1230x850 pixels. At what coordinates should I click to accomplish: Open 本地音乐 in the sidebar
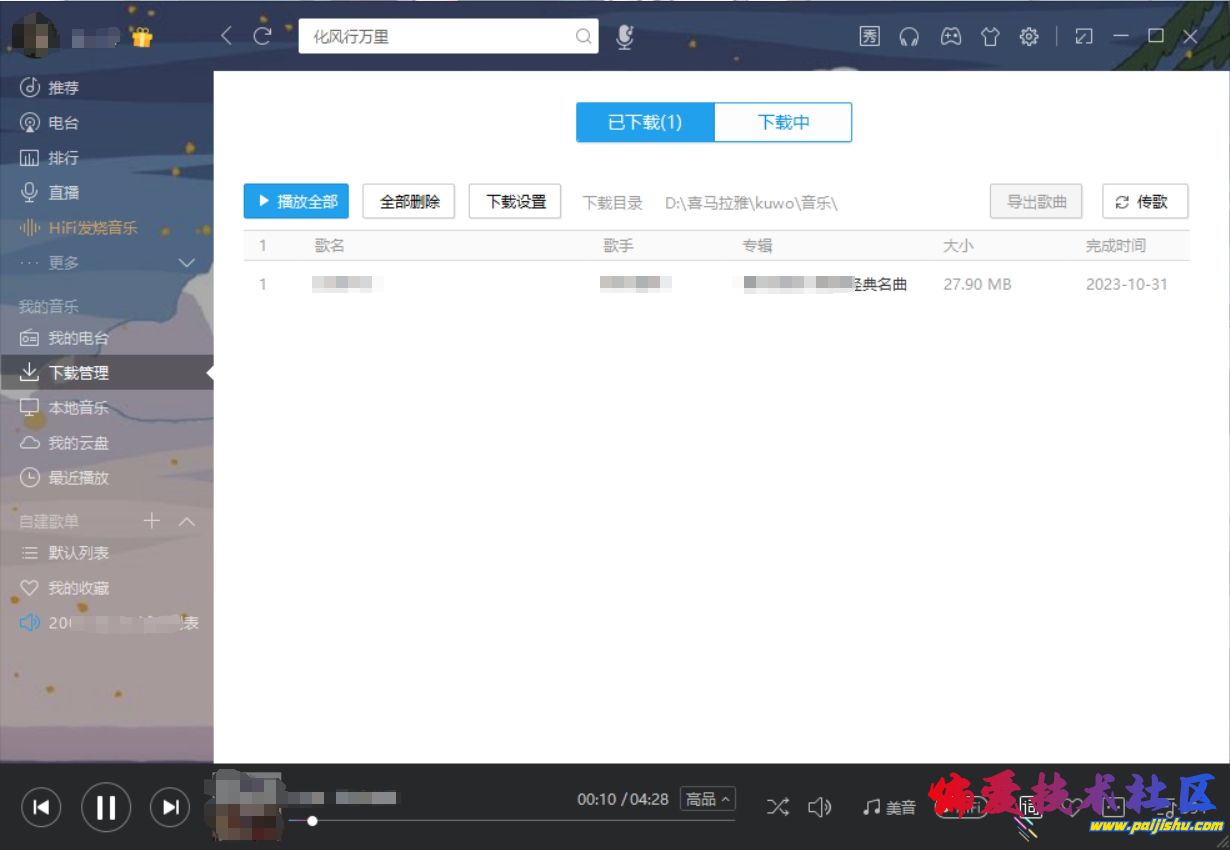[x=80, y=407]
